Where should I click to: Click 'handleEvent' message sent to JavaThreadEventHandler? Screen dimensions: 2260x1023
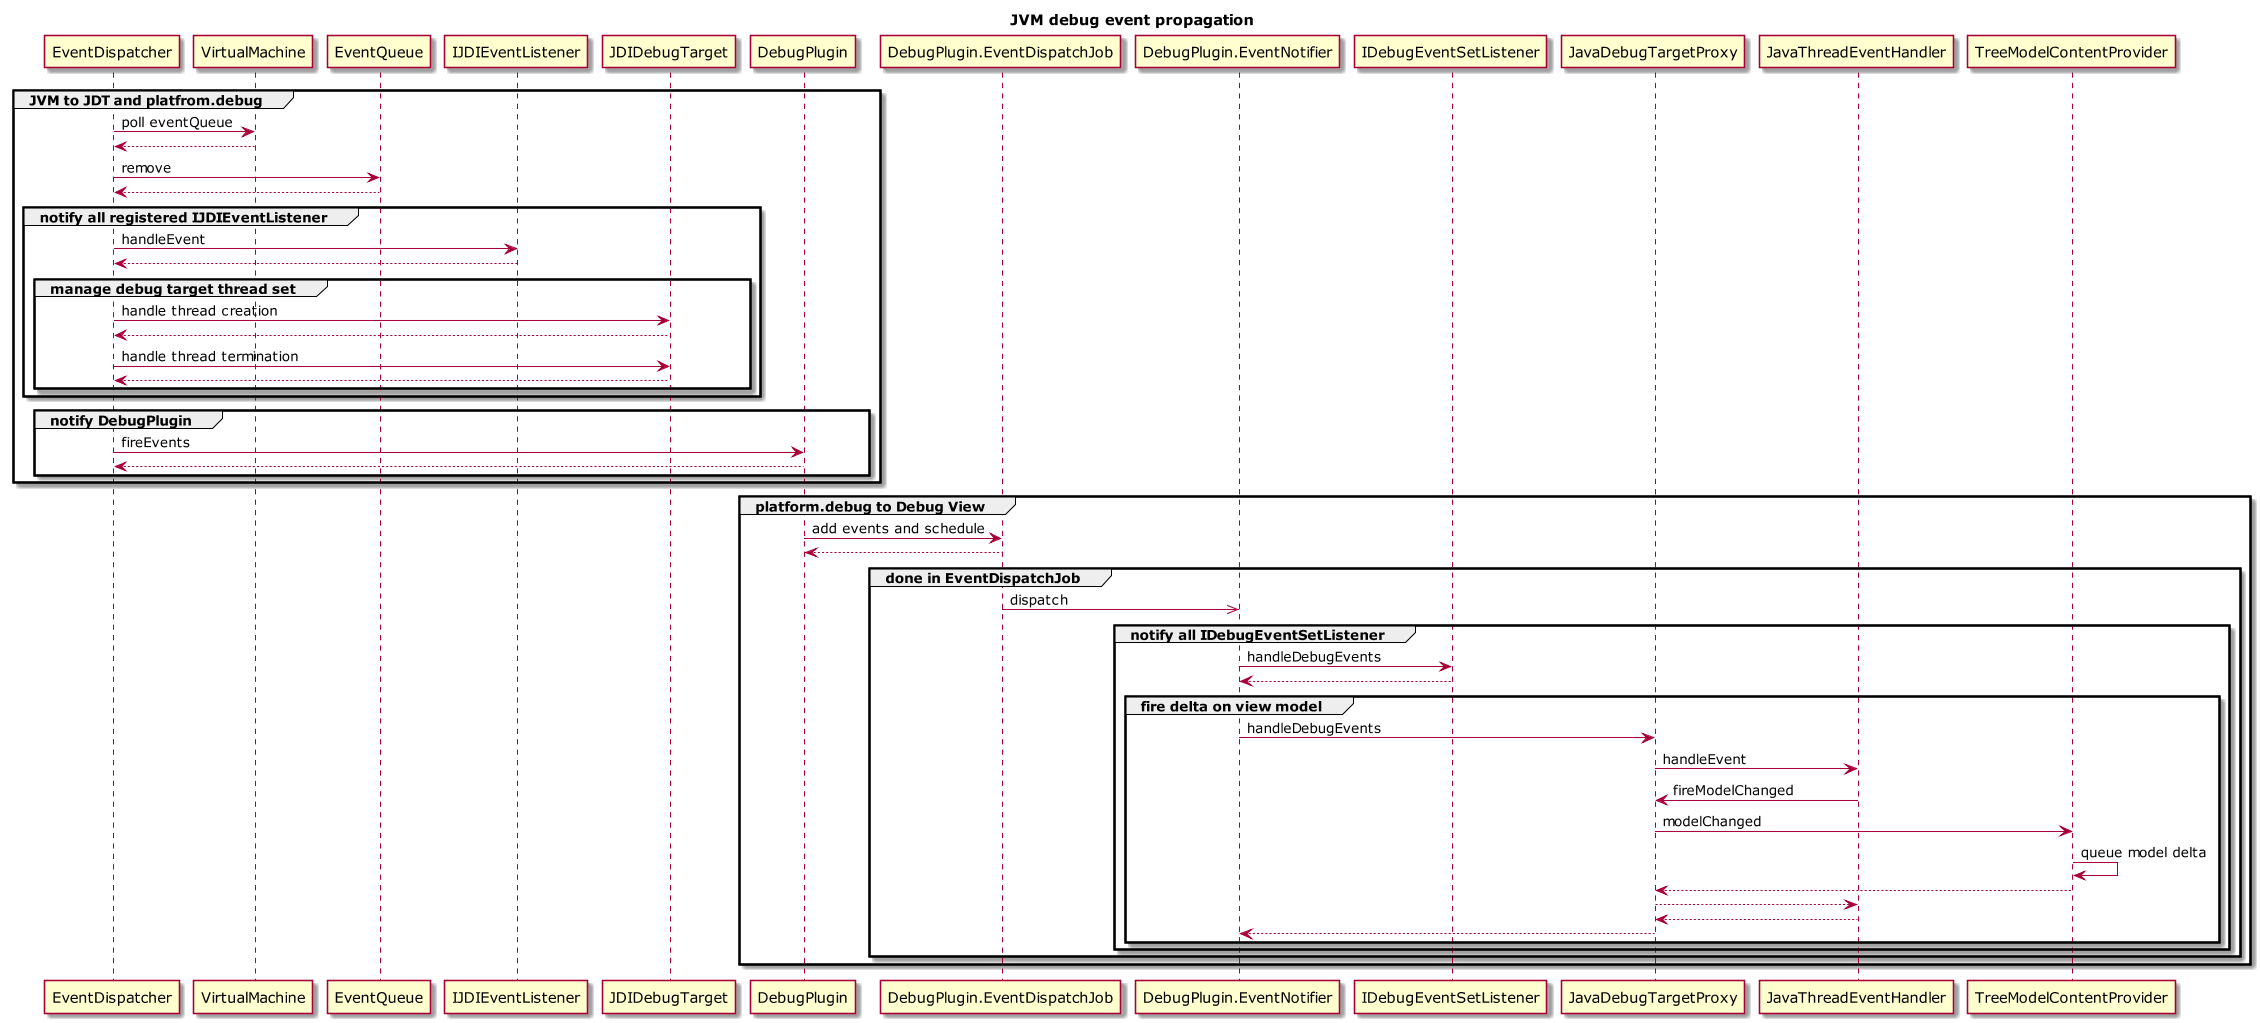coord(1704,759)
